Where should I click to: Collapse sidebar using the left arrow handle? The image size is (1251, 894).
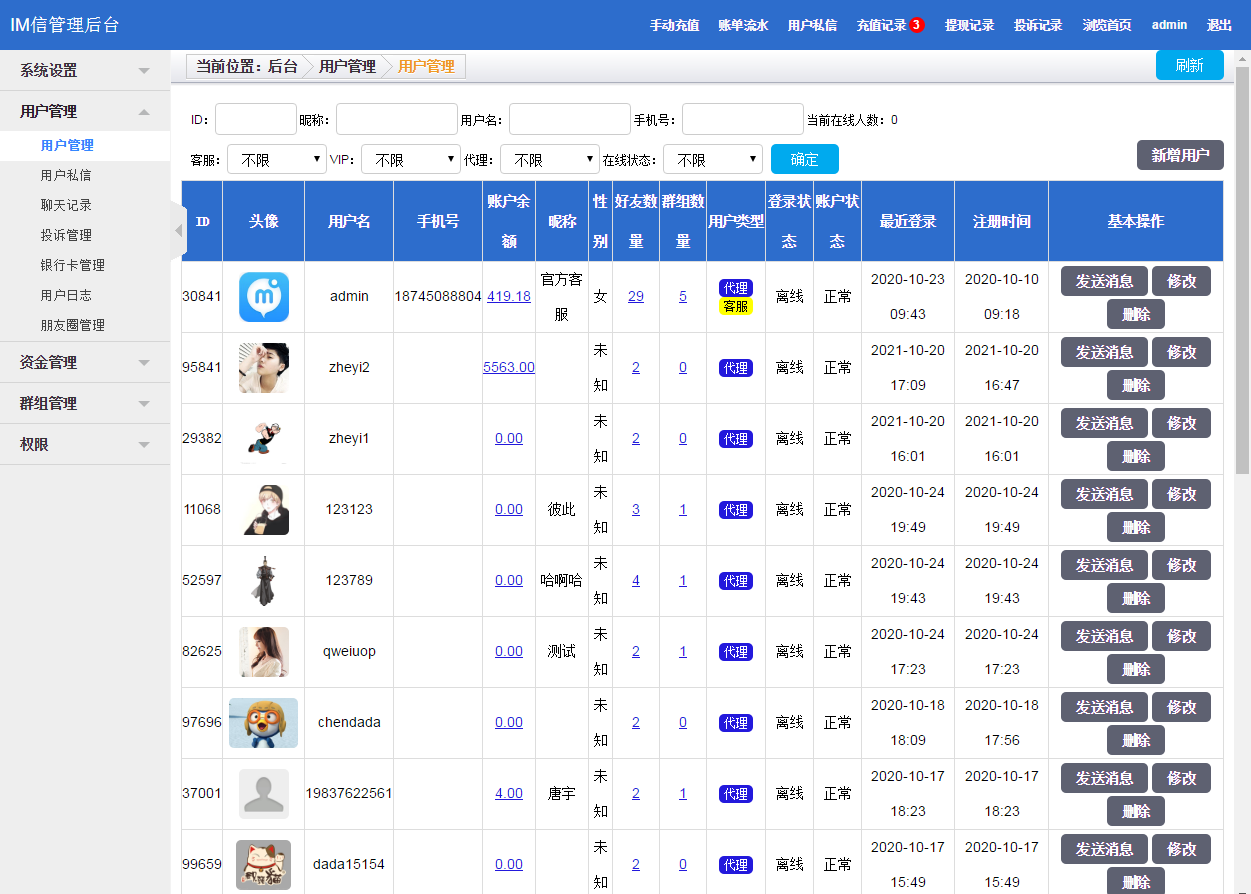pyautogui.click(x=179, y=230)
